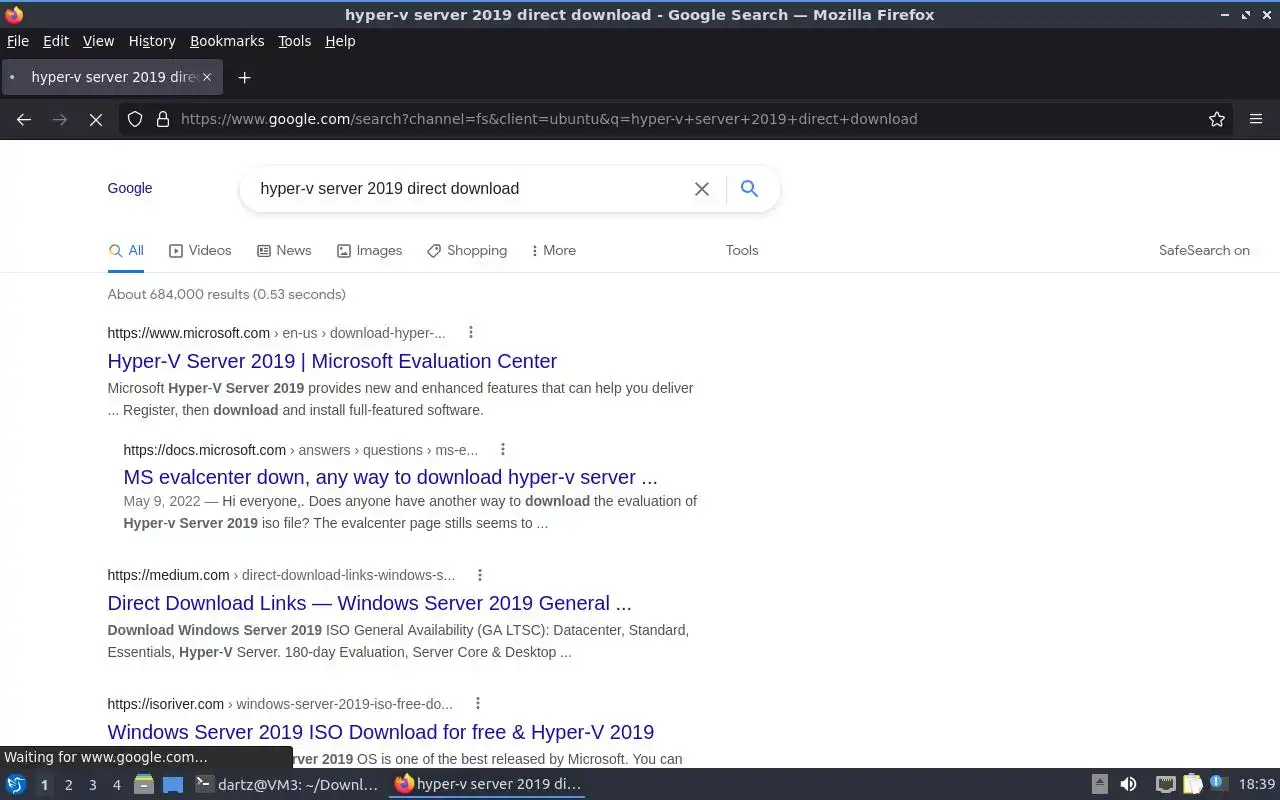This screenshot has width=1280, height=800.
Task: Open Windows Server 2019 ISO Download isoriver link
Action: click(380, 732)
